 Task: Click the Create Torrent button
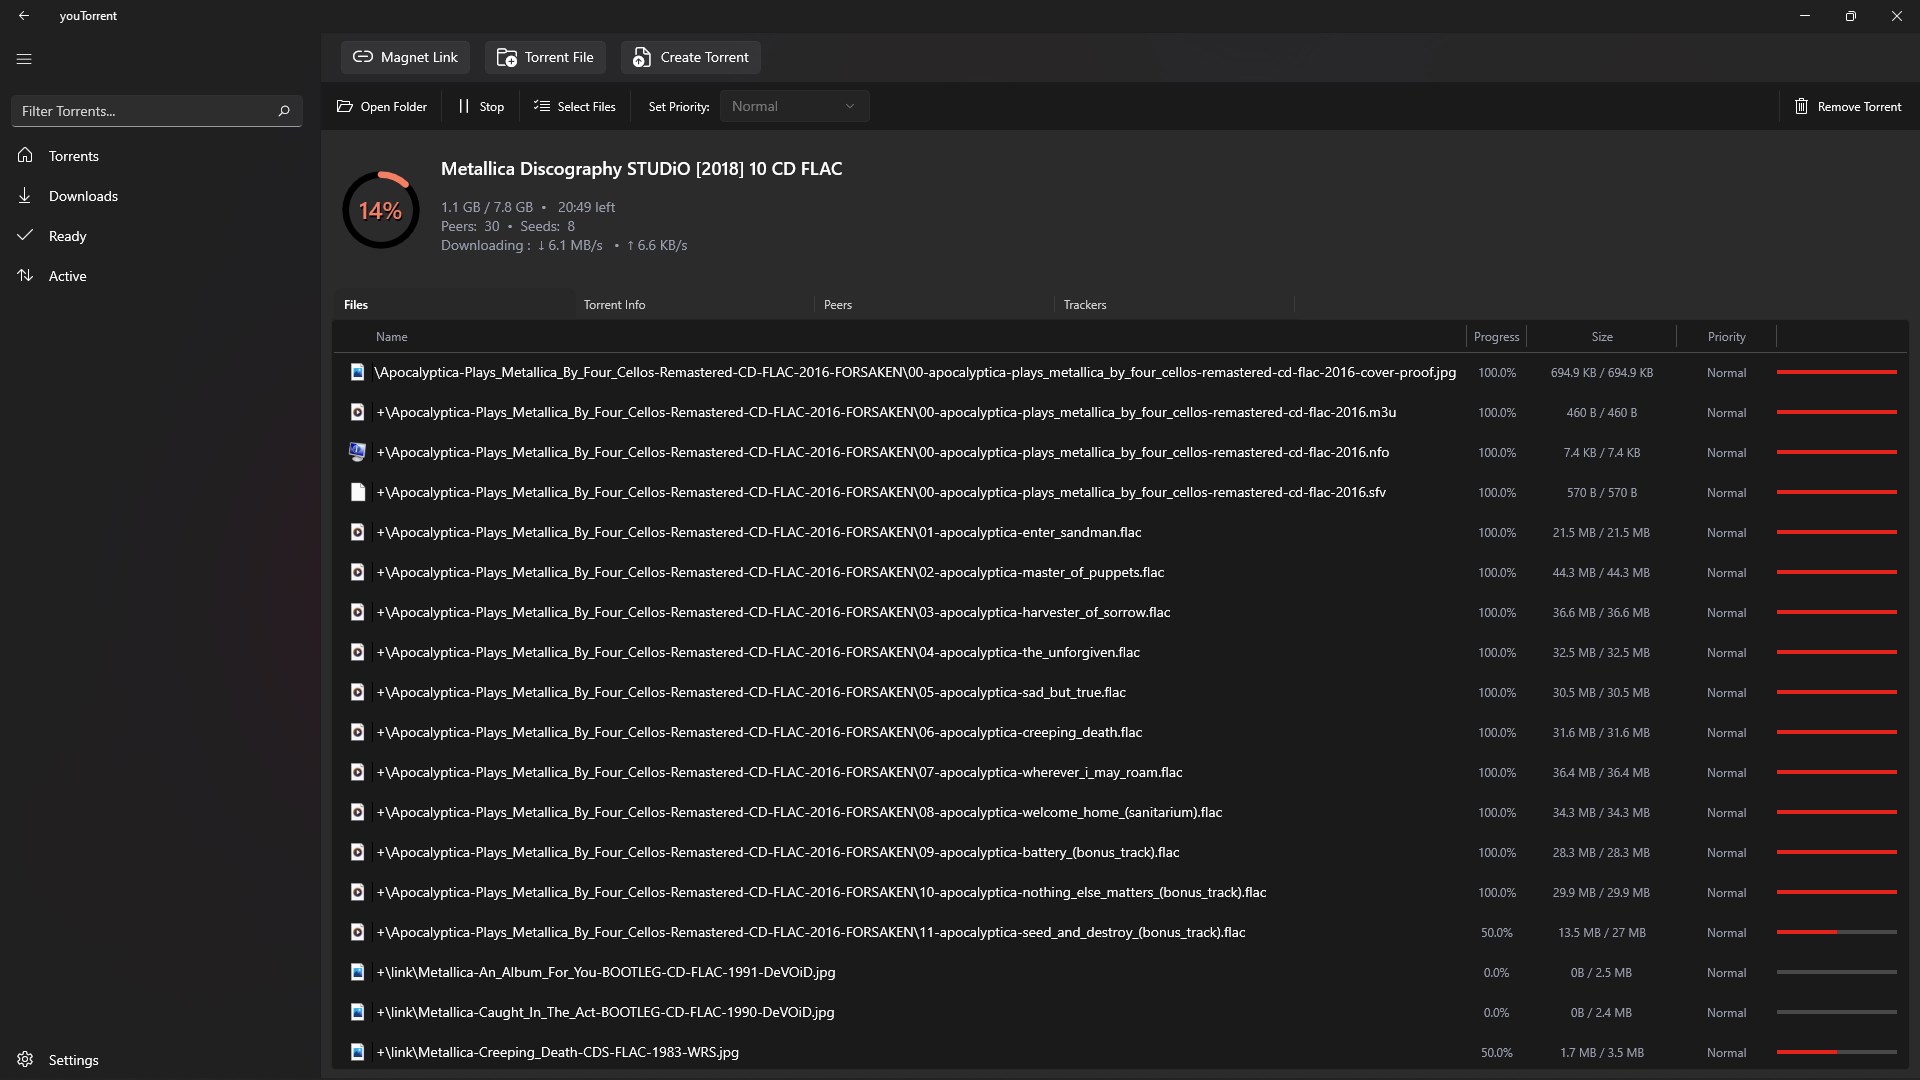click(x=690, y=57)
